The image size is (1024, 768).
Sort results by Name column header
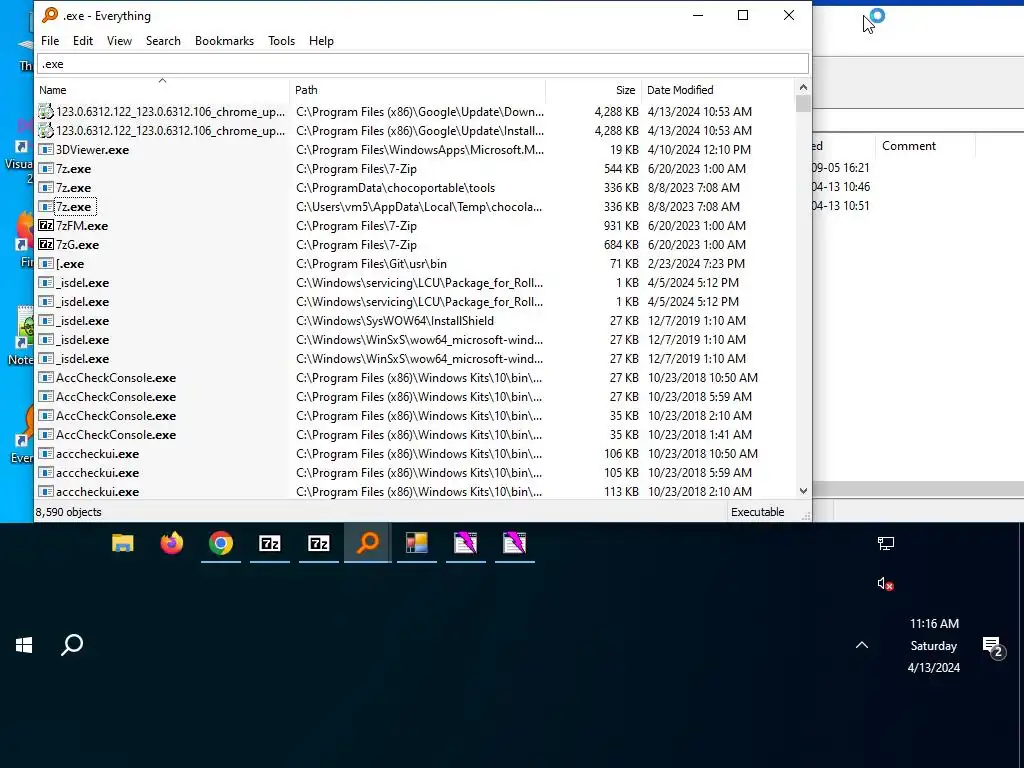pyautogui.click(x=162, y=90)
